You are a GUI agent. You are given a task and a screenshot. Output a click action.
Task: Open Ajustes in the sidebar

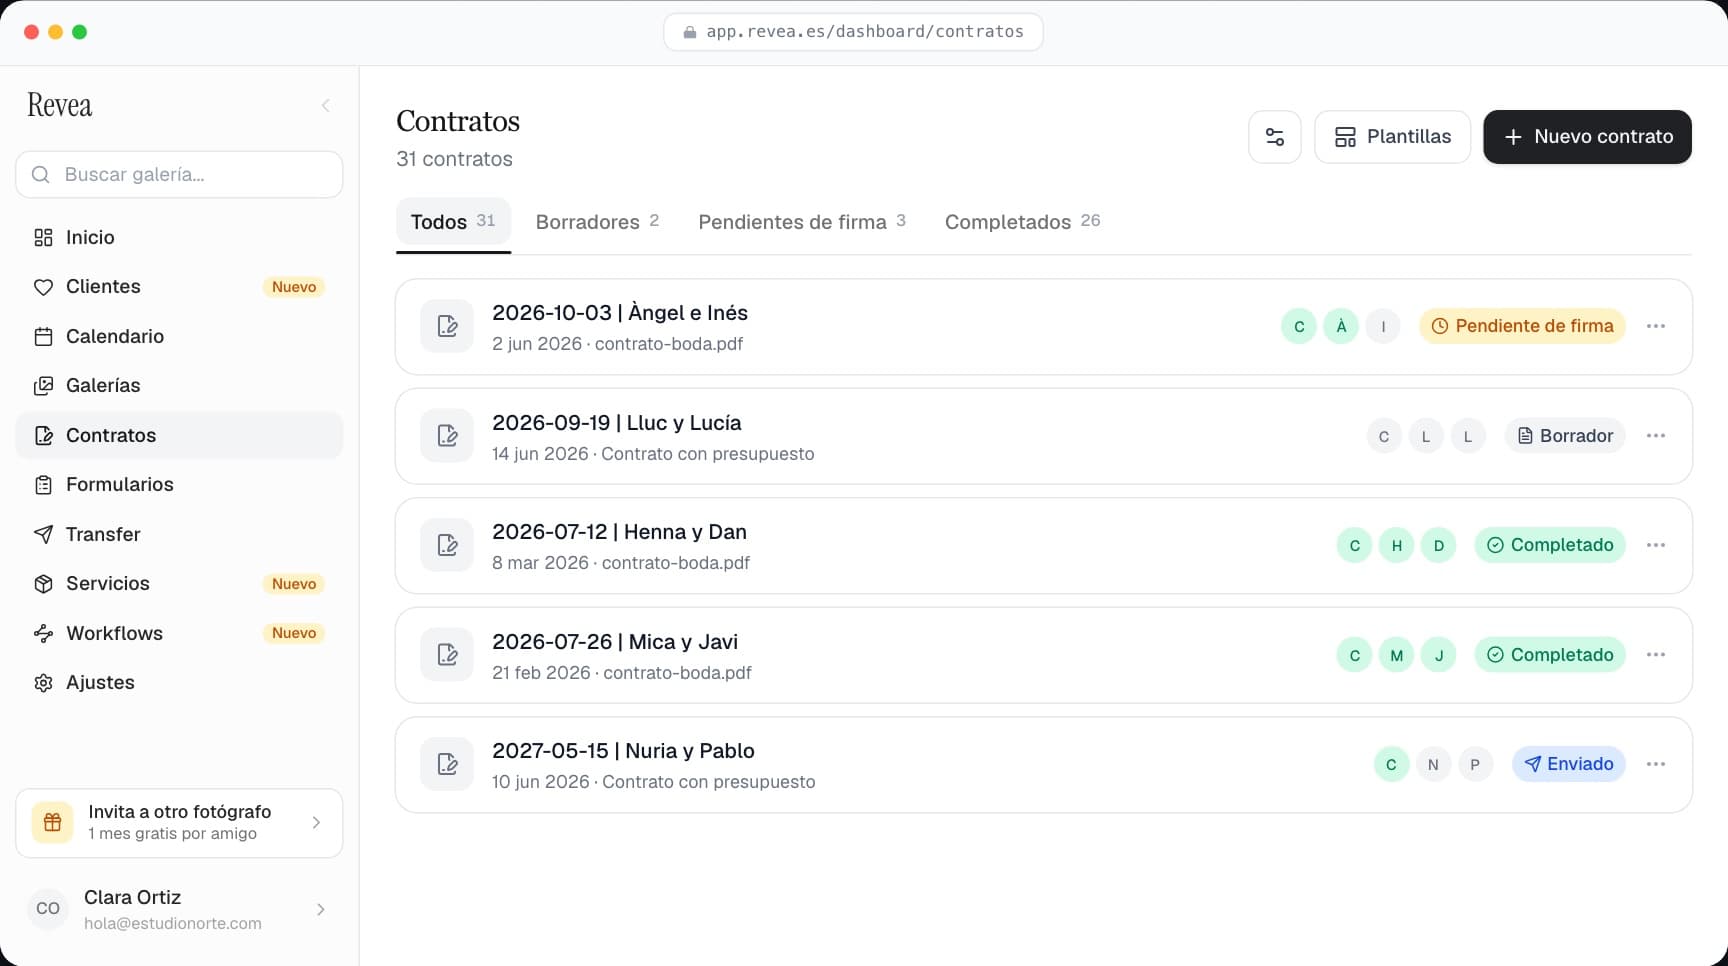pos(179,682)
